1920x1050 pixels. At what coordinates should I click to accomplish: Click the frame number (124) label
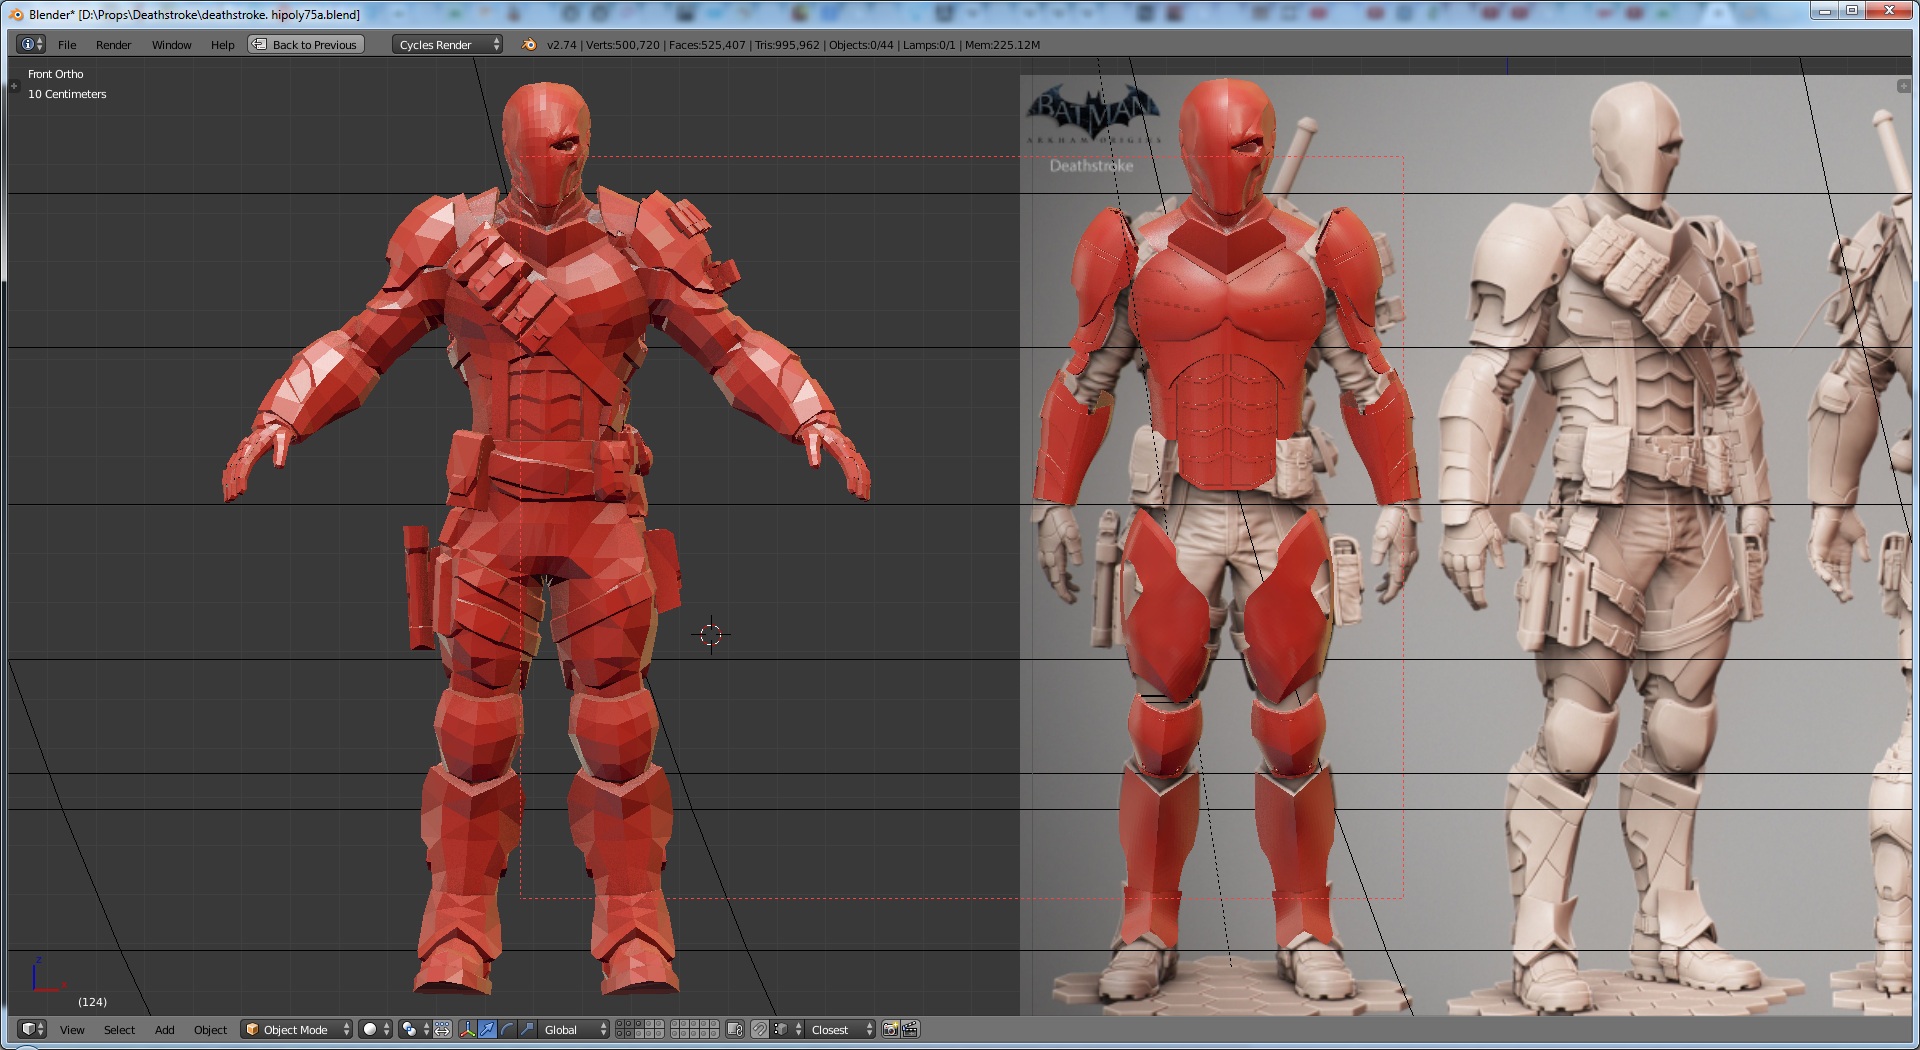[x=92, y=1002]
